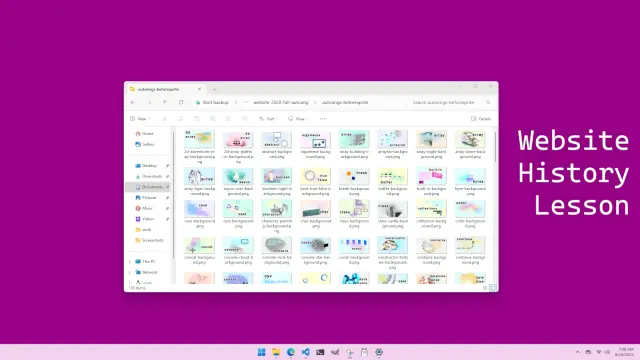Open the View dropdown menu
640x360 pixels.
pyautogui.click(x=298, y=119)
